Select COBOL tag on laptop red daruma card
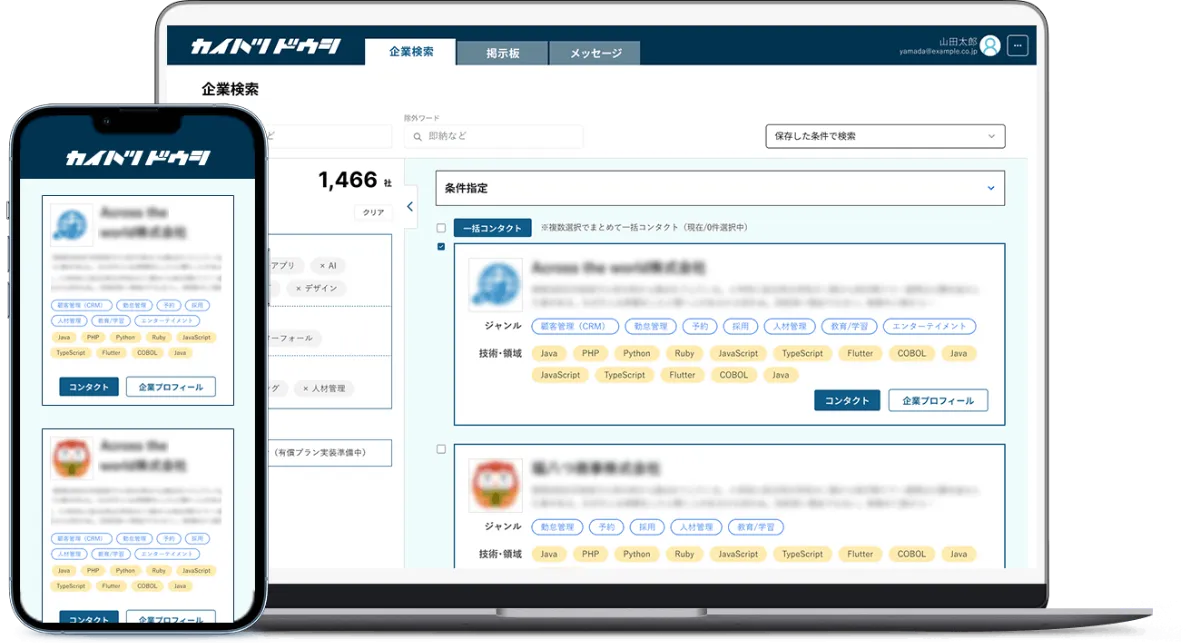Viewport: 1200px width, 643px height. [911, 554]
